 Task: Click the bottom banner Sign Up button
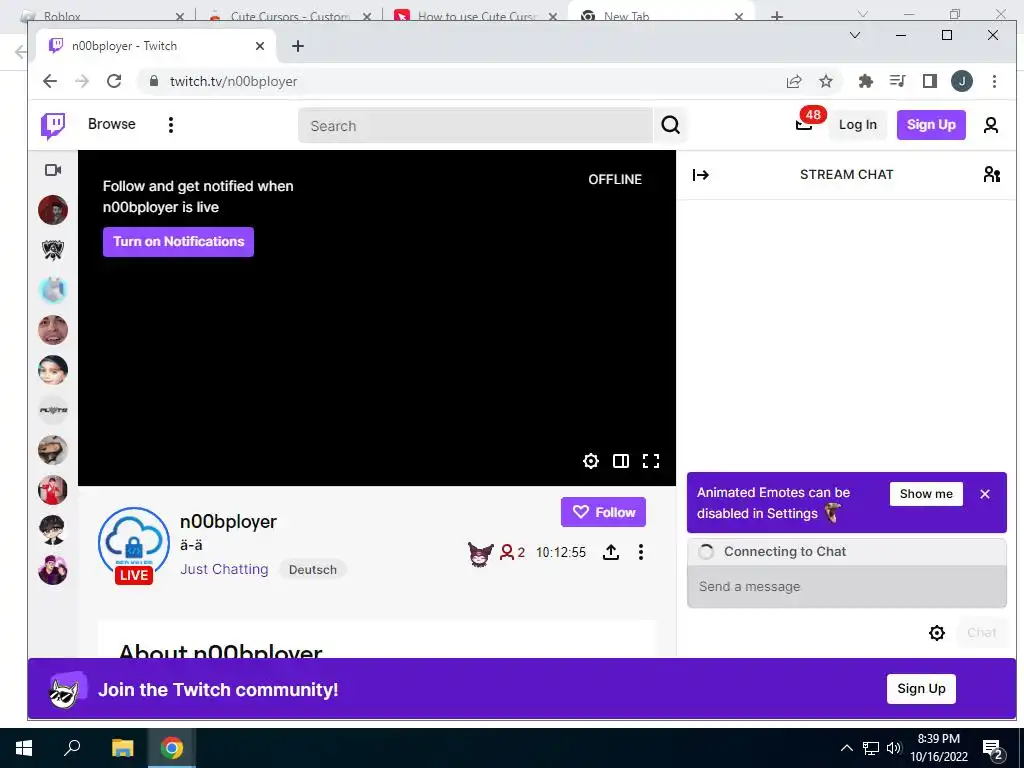tap(921, 689)
